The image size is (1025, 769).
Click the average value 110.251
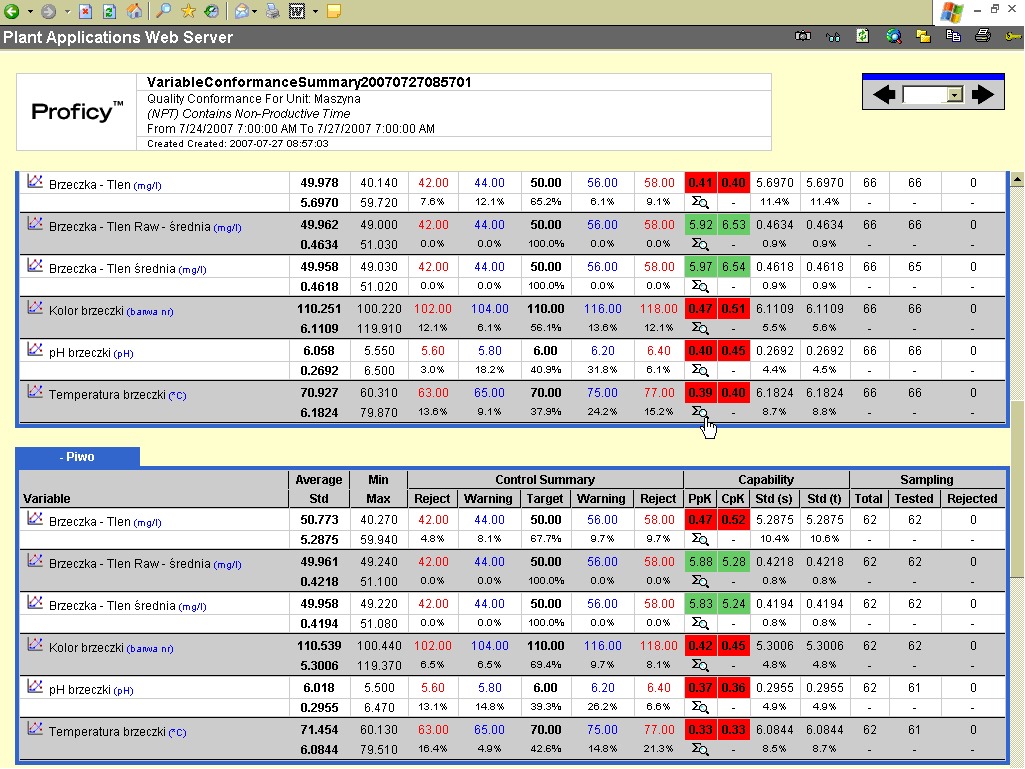click(318, 309)
